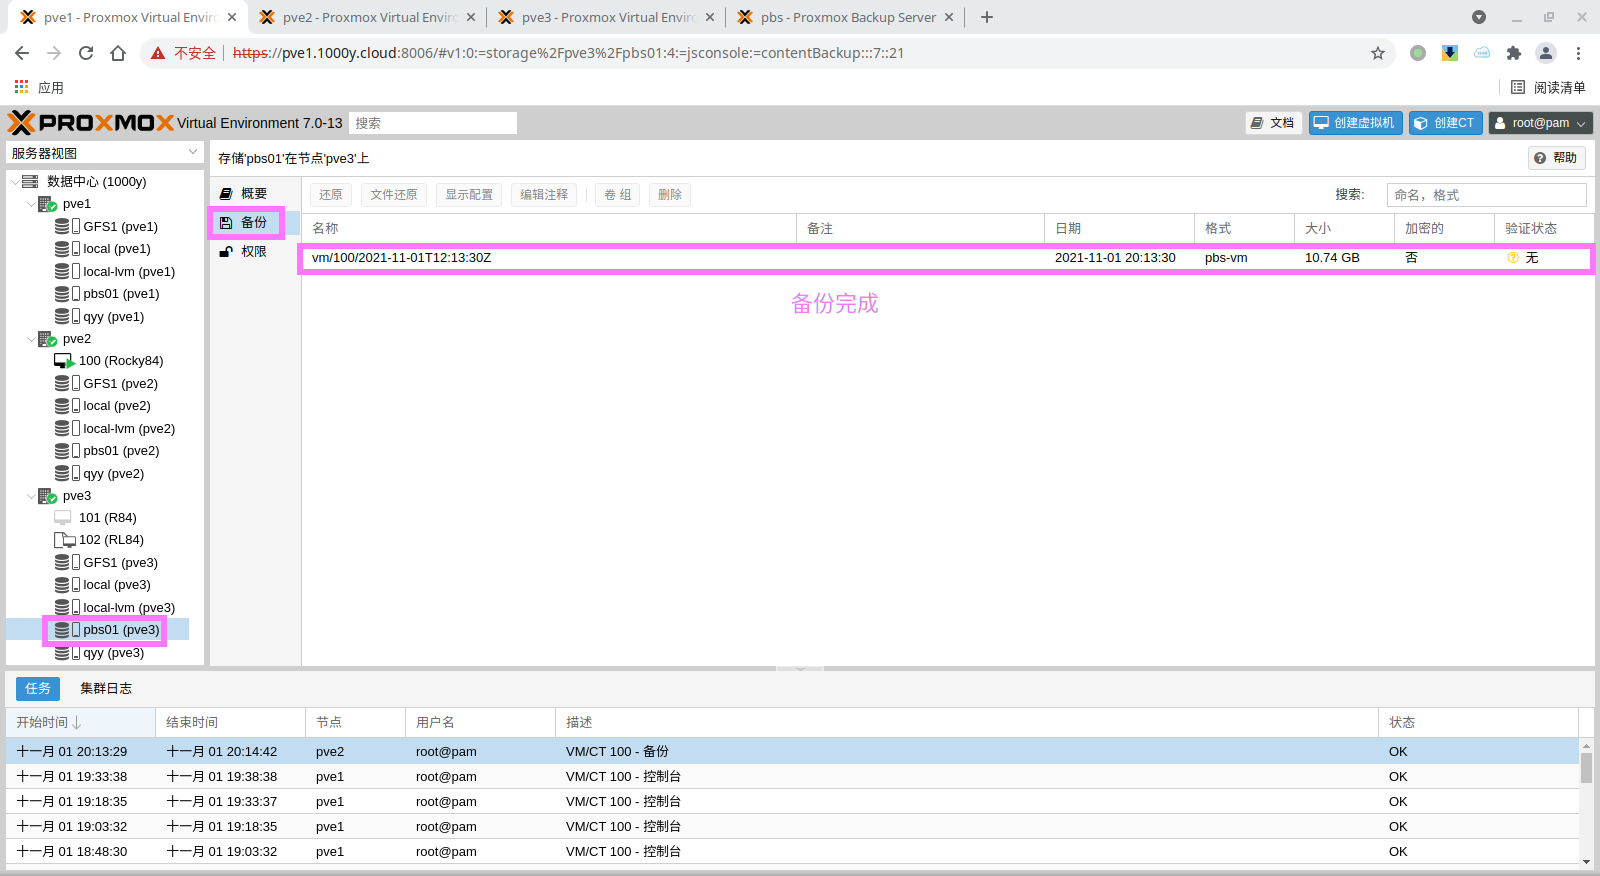Reload the page with refresh icon
Image resolution: width=1600 pixels, height=876 pixels.
coord(86,53)
